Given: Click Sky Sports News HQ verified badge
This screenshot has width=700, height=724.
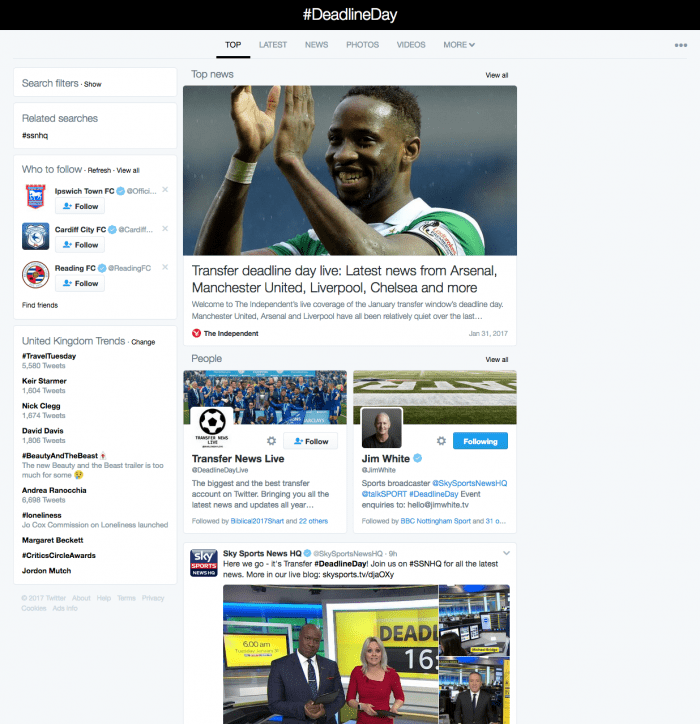Looking at the screenshot, I should coord(307,553).
